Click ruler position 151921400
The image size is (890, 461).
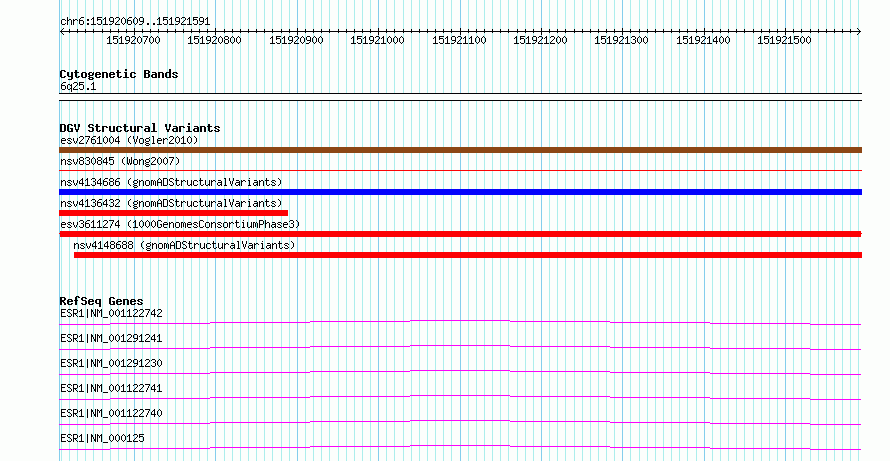coord(703,40)
